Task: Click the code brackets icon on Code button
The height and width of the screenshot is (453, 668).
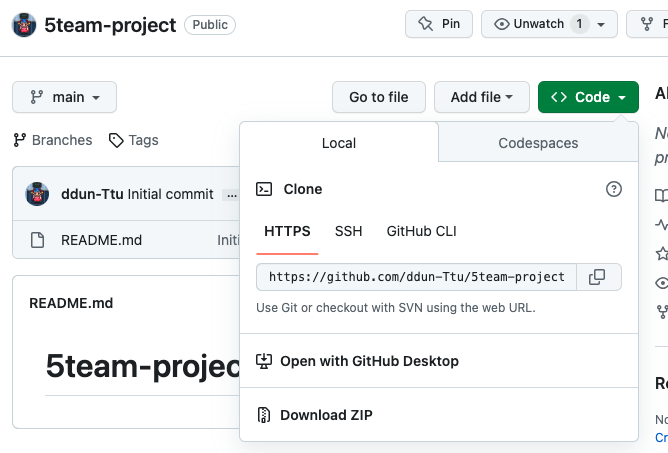Action: click(x=559, y=97)
